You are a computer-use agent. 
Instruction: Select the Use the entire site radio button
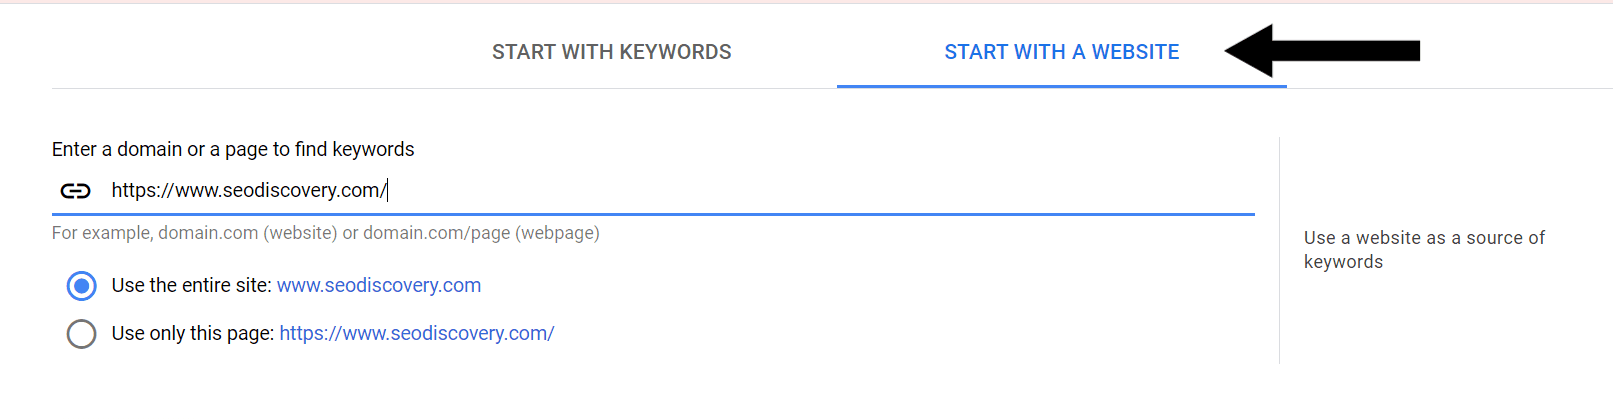click(82, 286)
